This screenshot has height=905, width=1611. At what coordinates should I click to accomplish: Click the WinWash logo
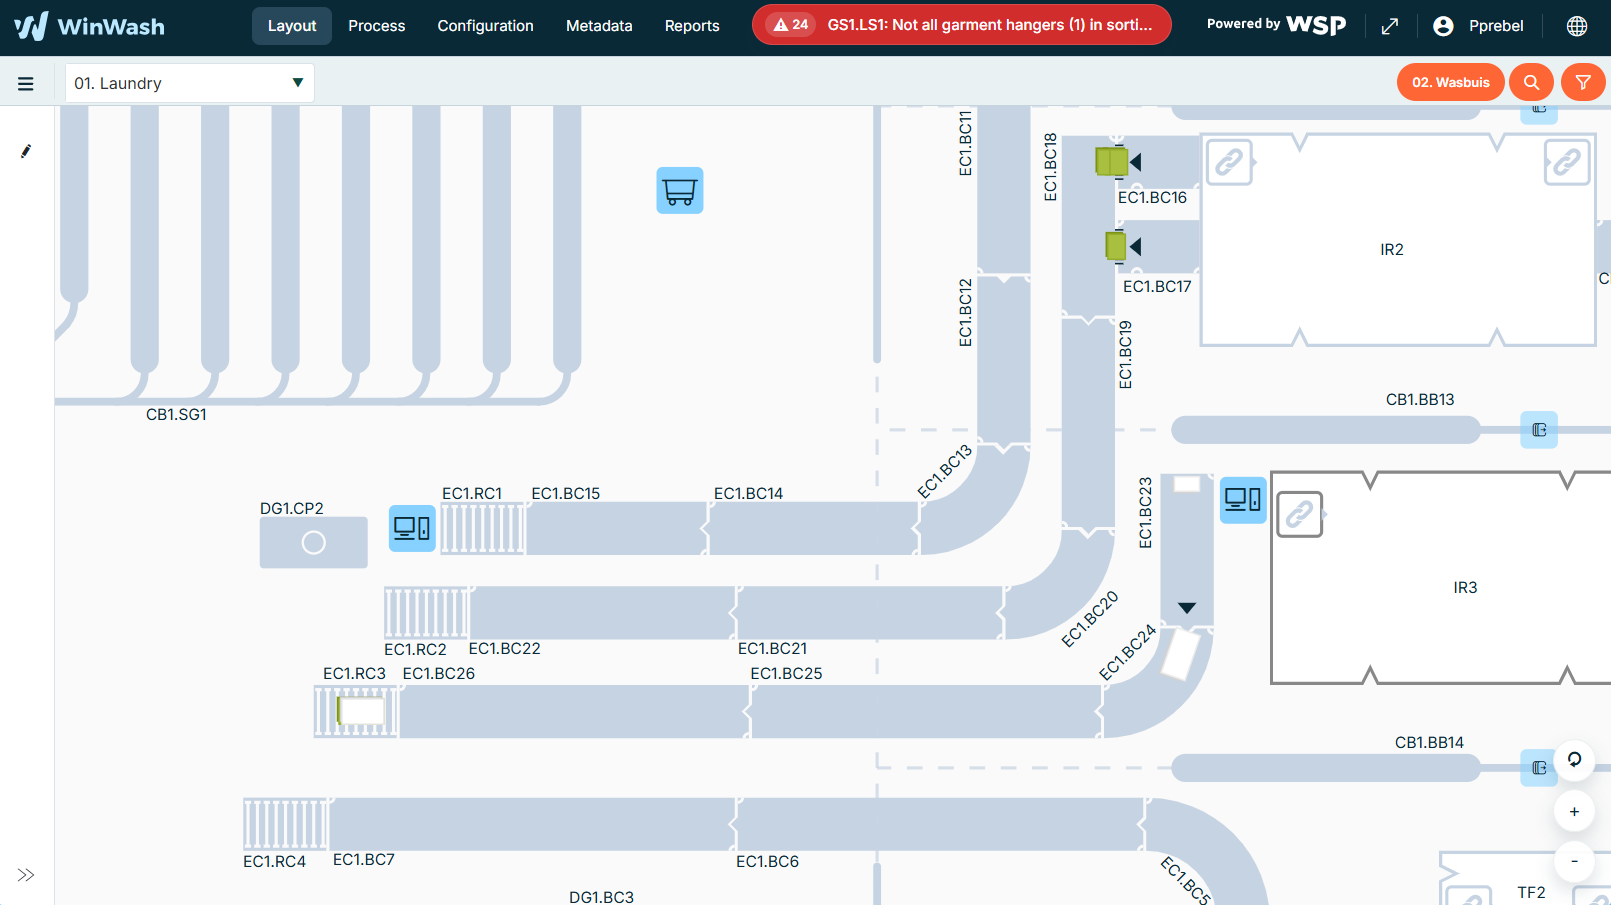90,26
